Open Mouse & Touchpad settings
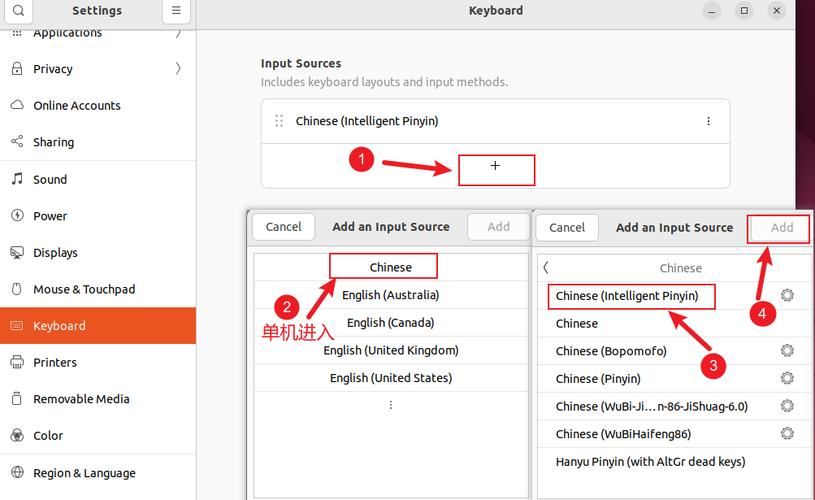Screen dimensions: 815x500 98,289
